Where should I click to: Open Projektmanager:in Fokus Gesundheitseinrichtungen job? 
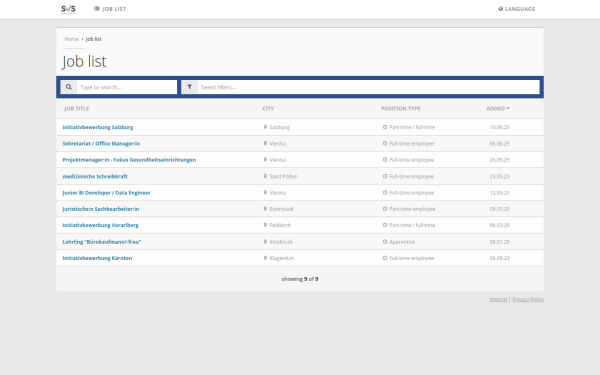pyautogui.click(x=129, y=160)
